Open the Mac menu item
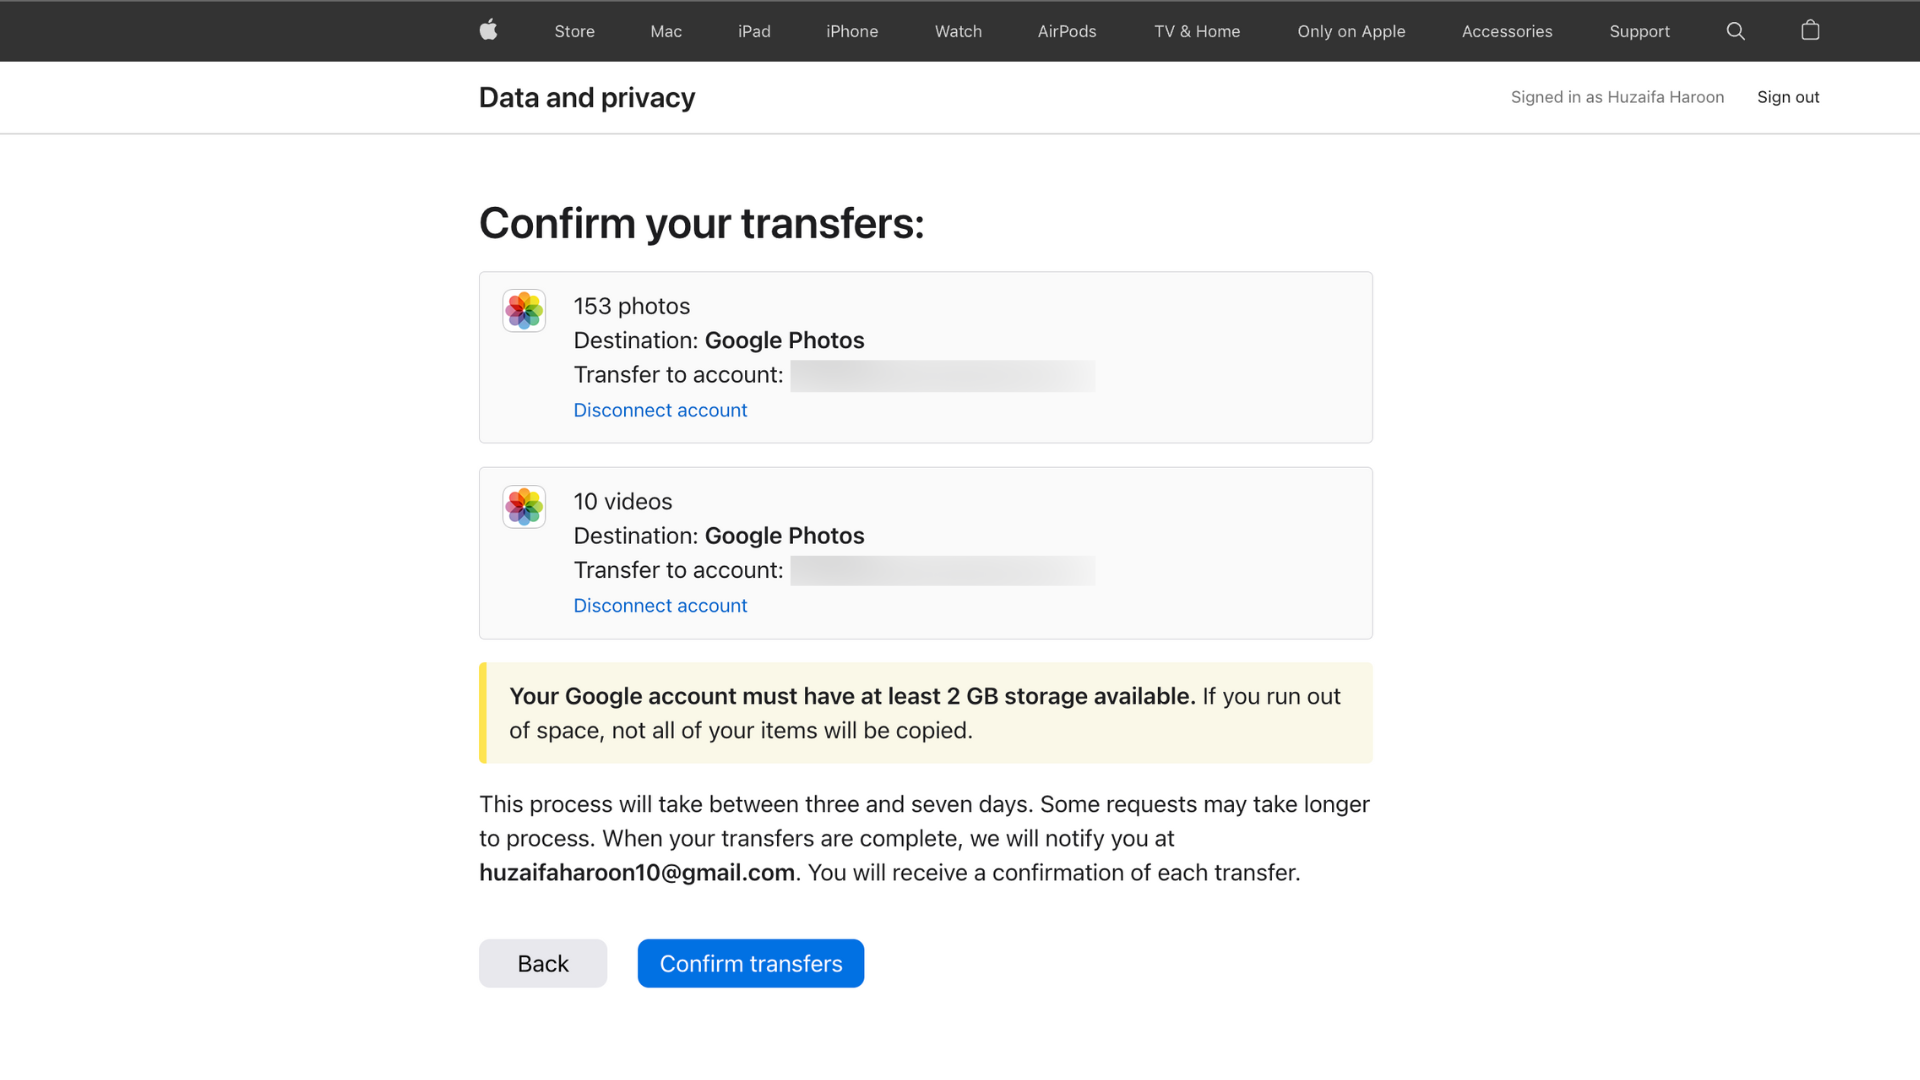Image resolution: width=1920 pixels, height=1080 pixels. point(666,31)
